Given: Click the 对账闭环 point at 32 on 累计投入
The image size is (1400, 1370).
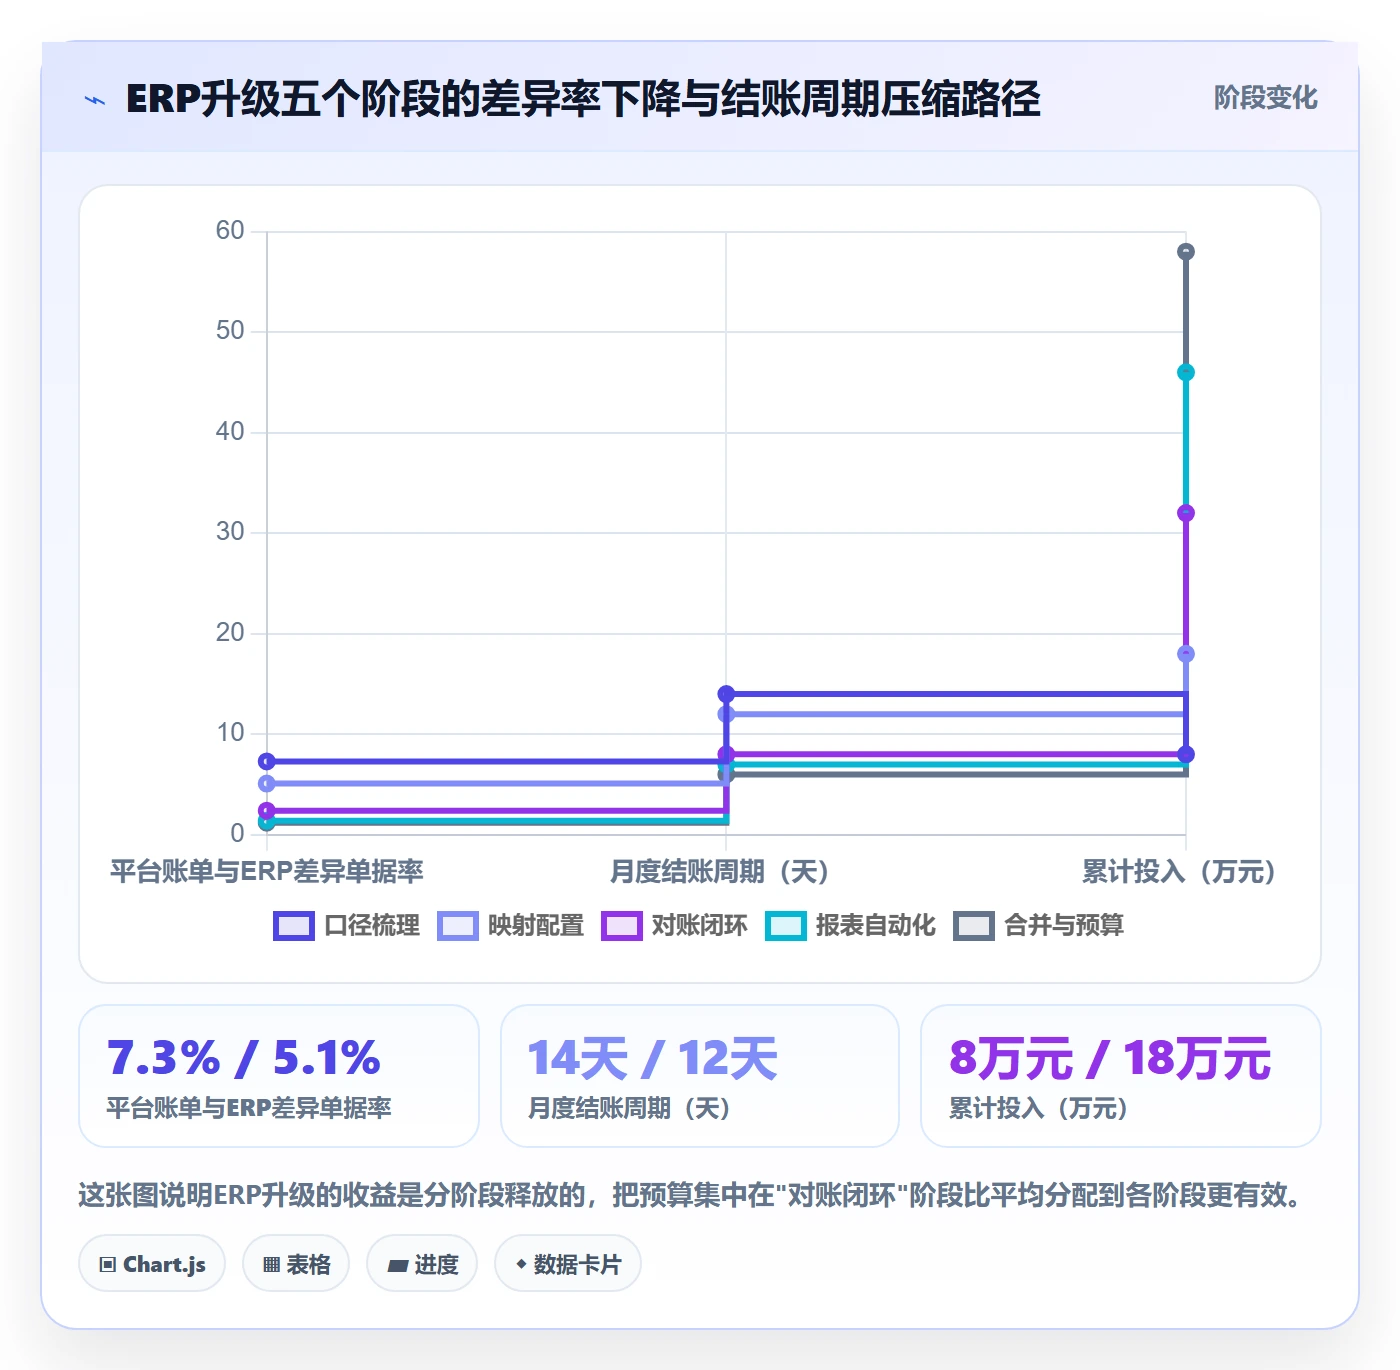Looking at the screenshot, I should point(1186,514).
